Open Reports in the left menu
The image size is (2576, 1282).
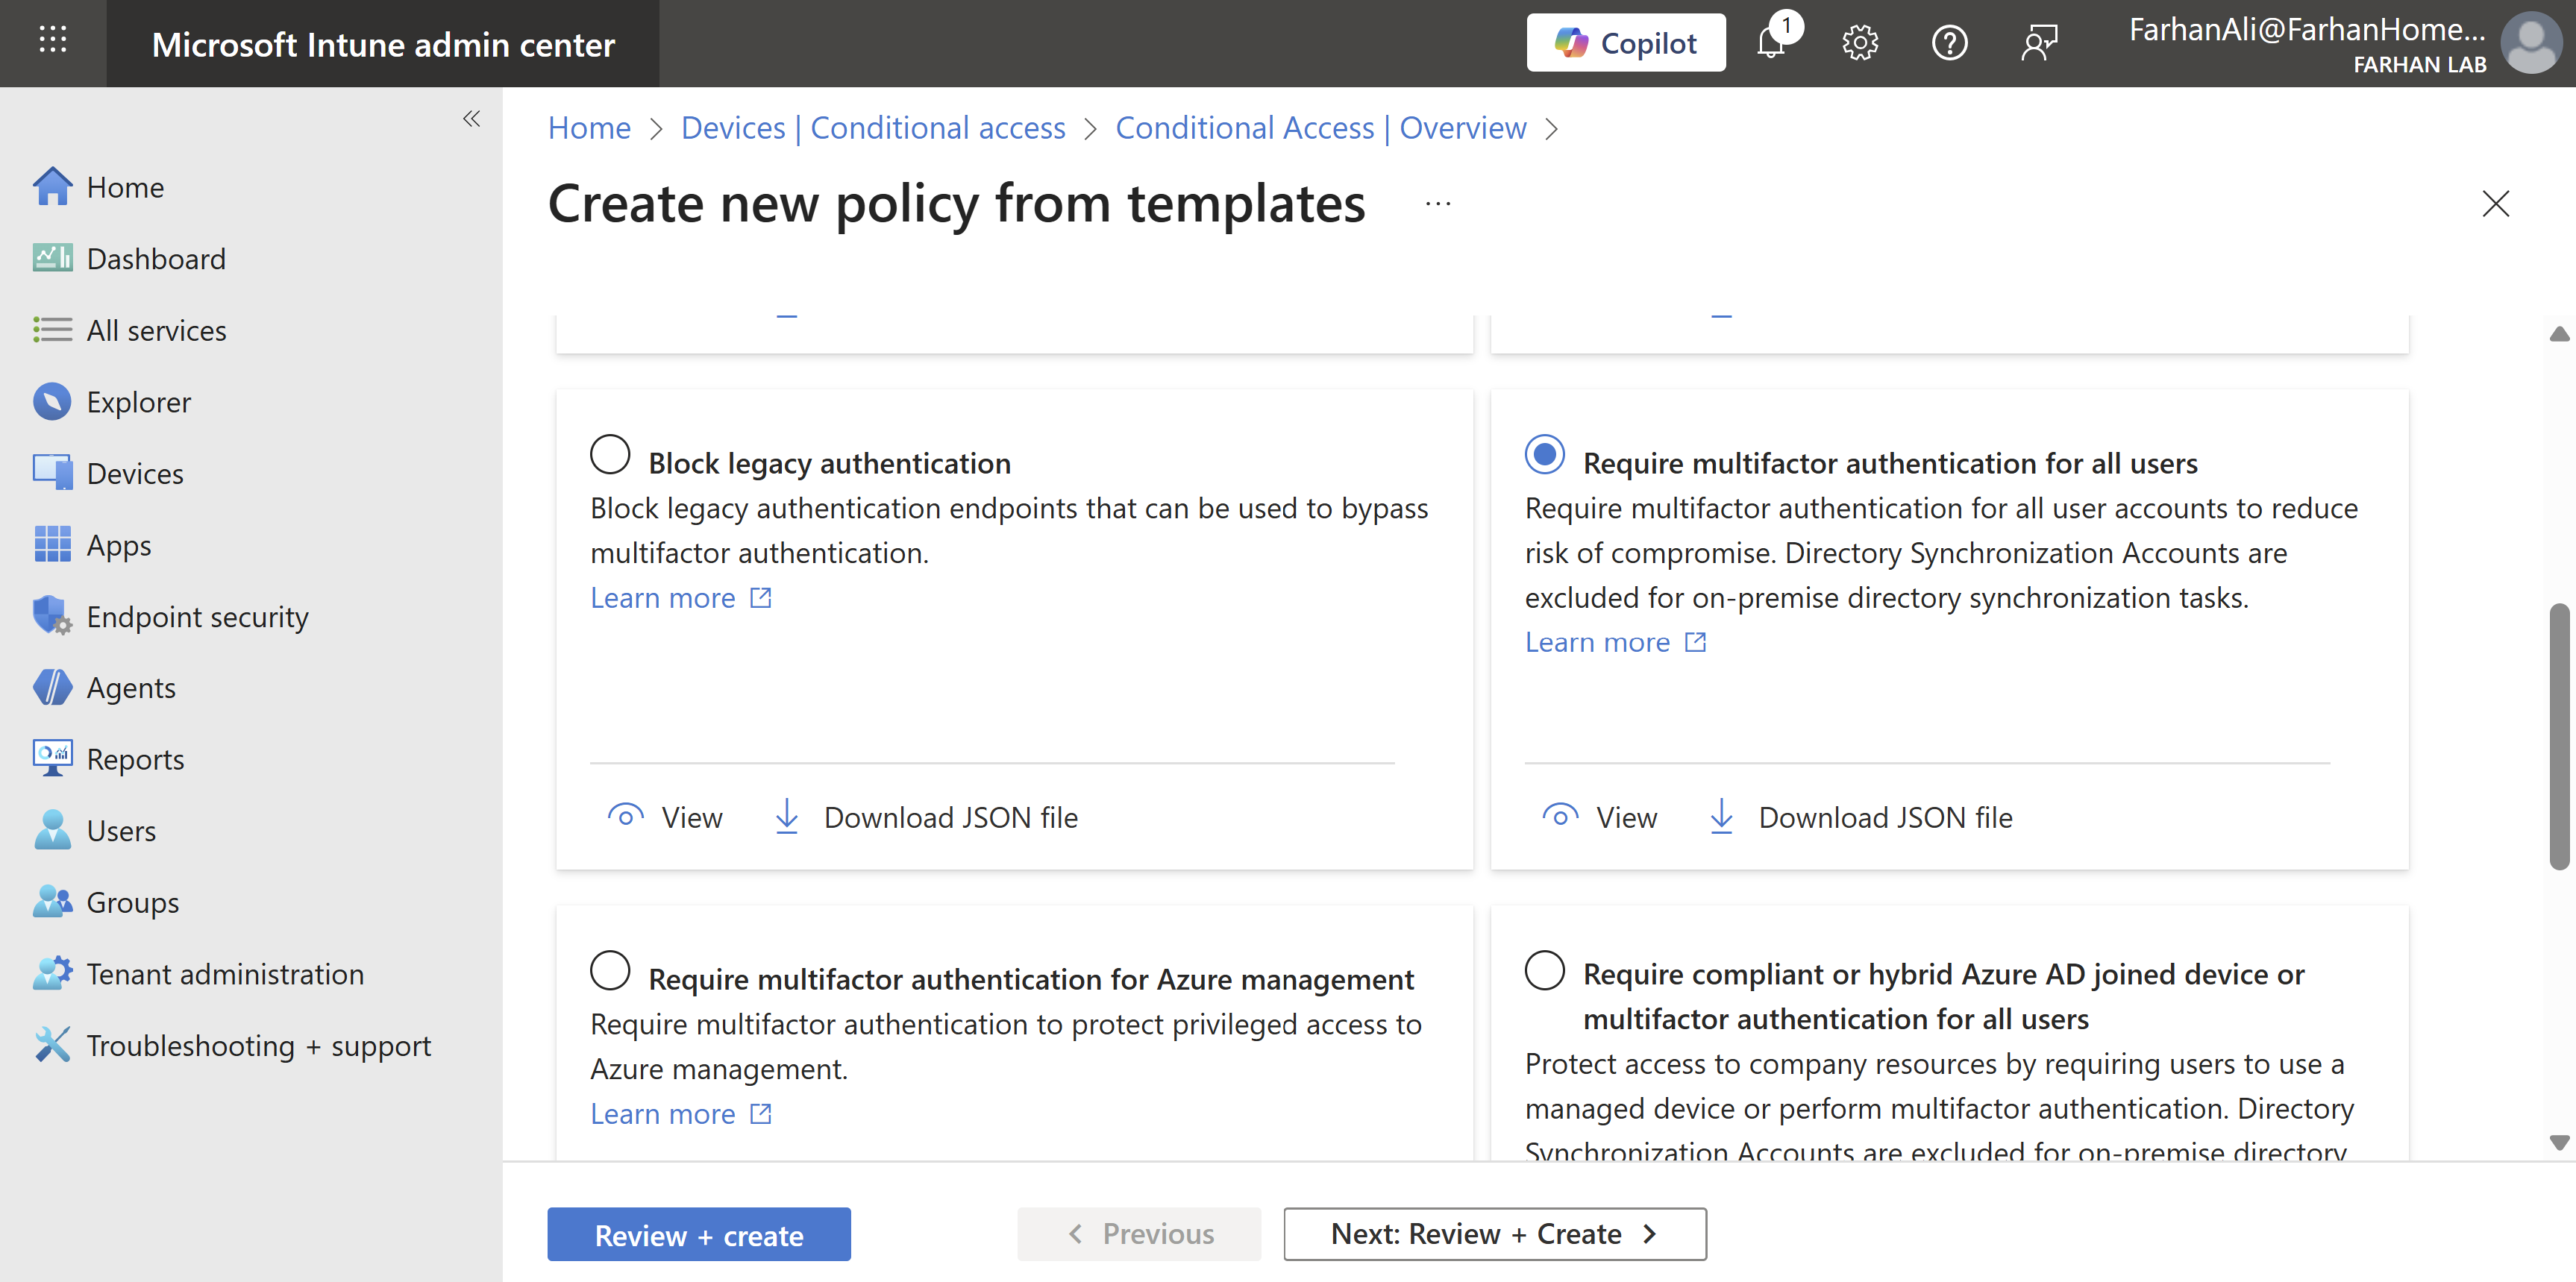[x=135, y=759]
